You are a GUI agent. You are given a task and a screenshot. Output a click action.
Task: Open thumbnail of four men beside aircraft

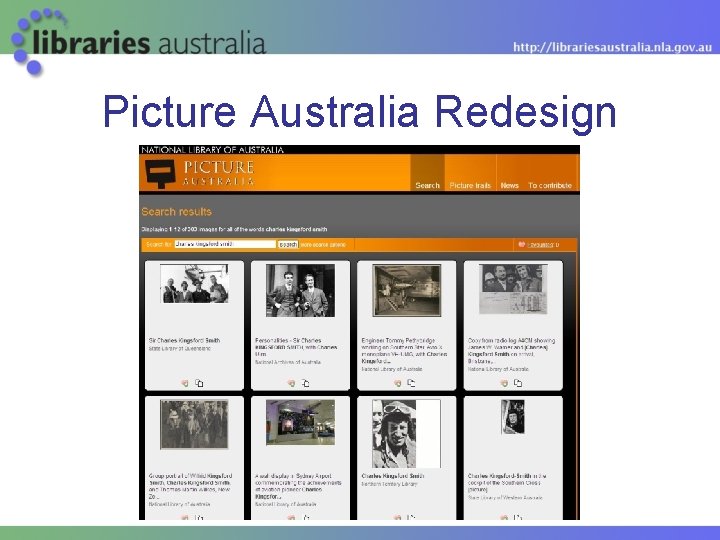click(194, 283)
